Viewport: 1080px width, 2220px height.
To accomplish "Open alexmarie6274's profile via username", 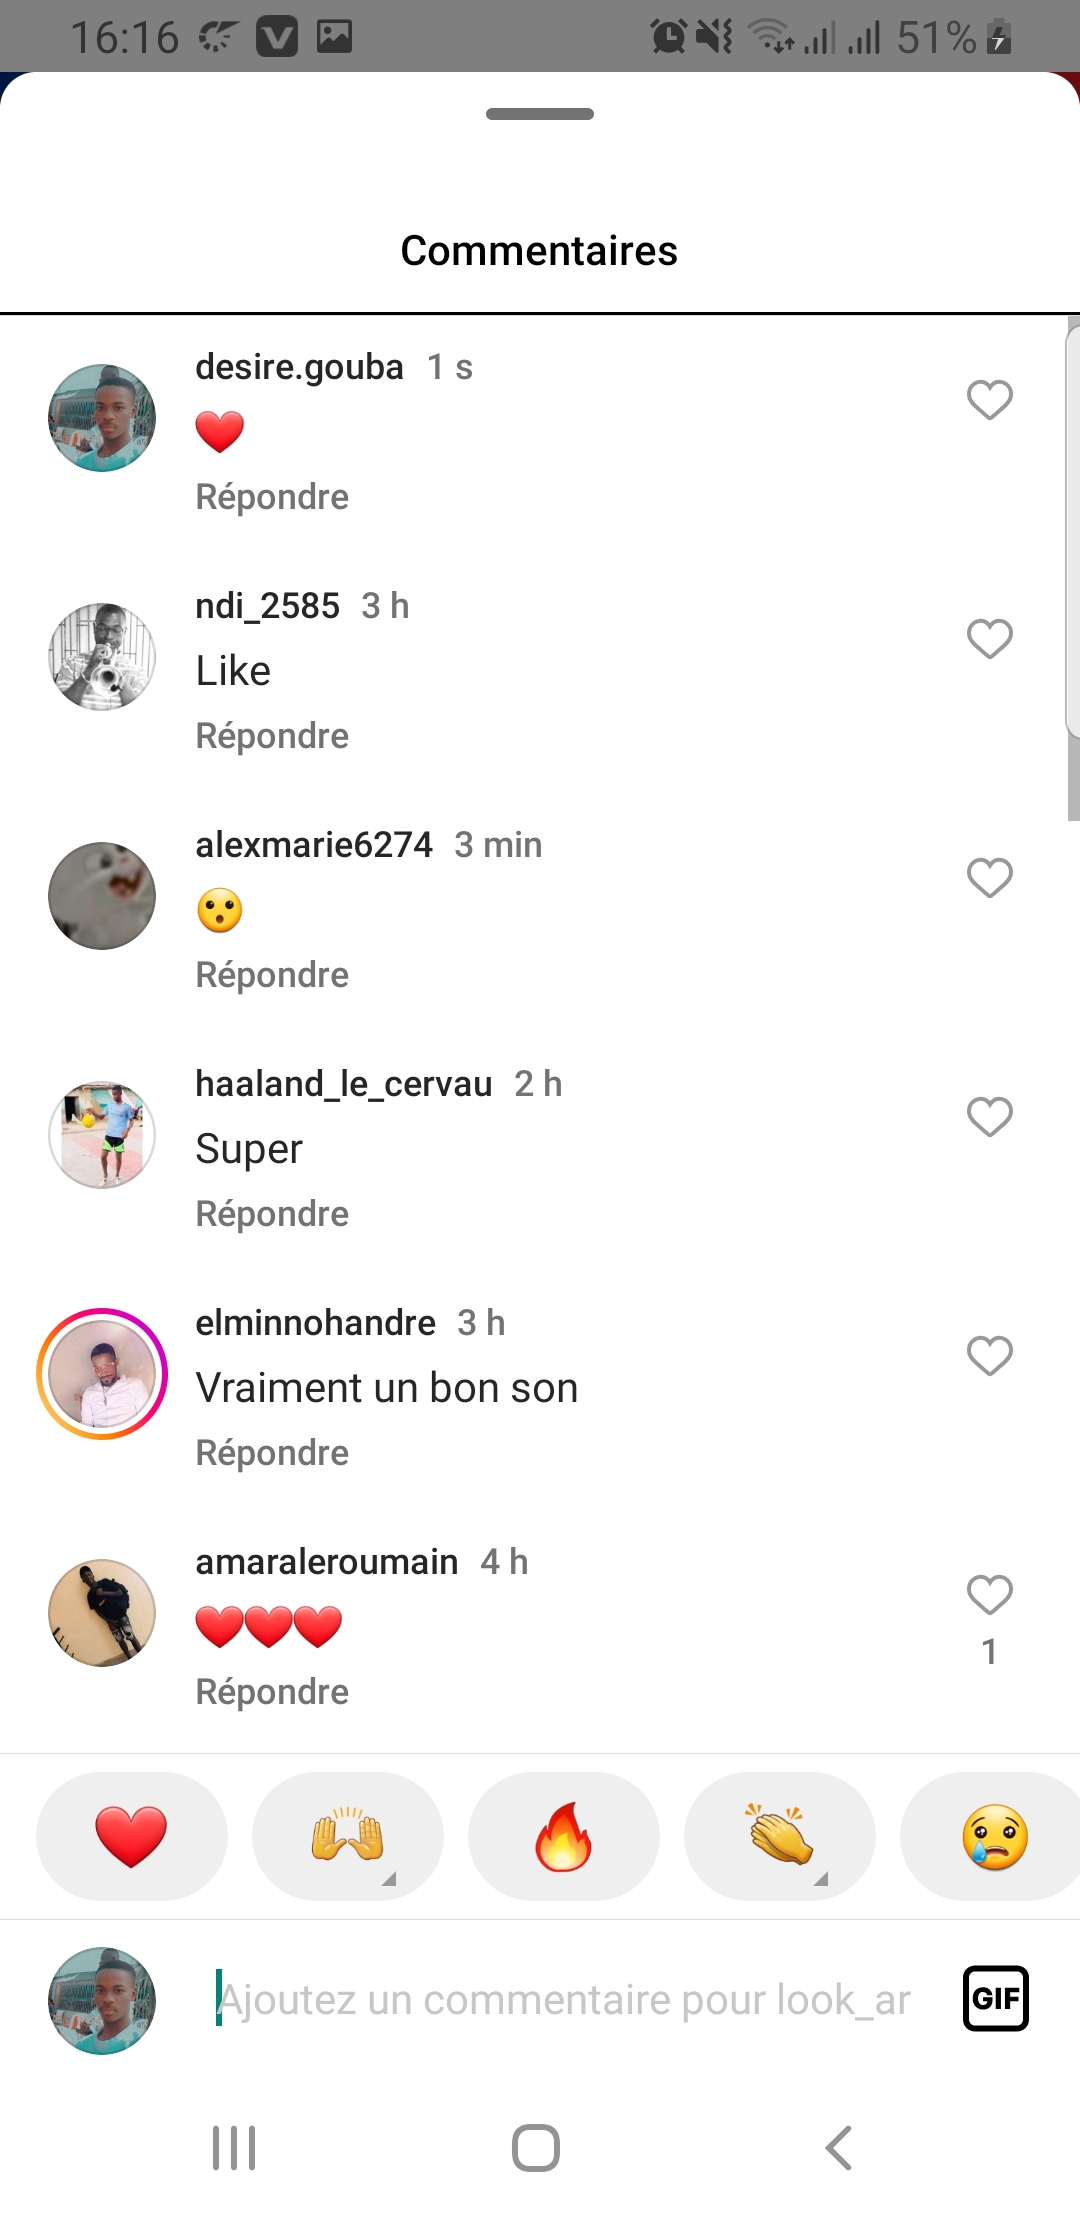I will tap(314, 845).
